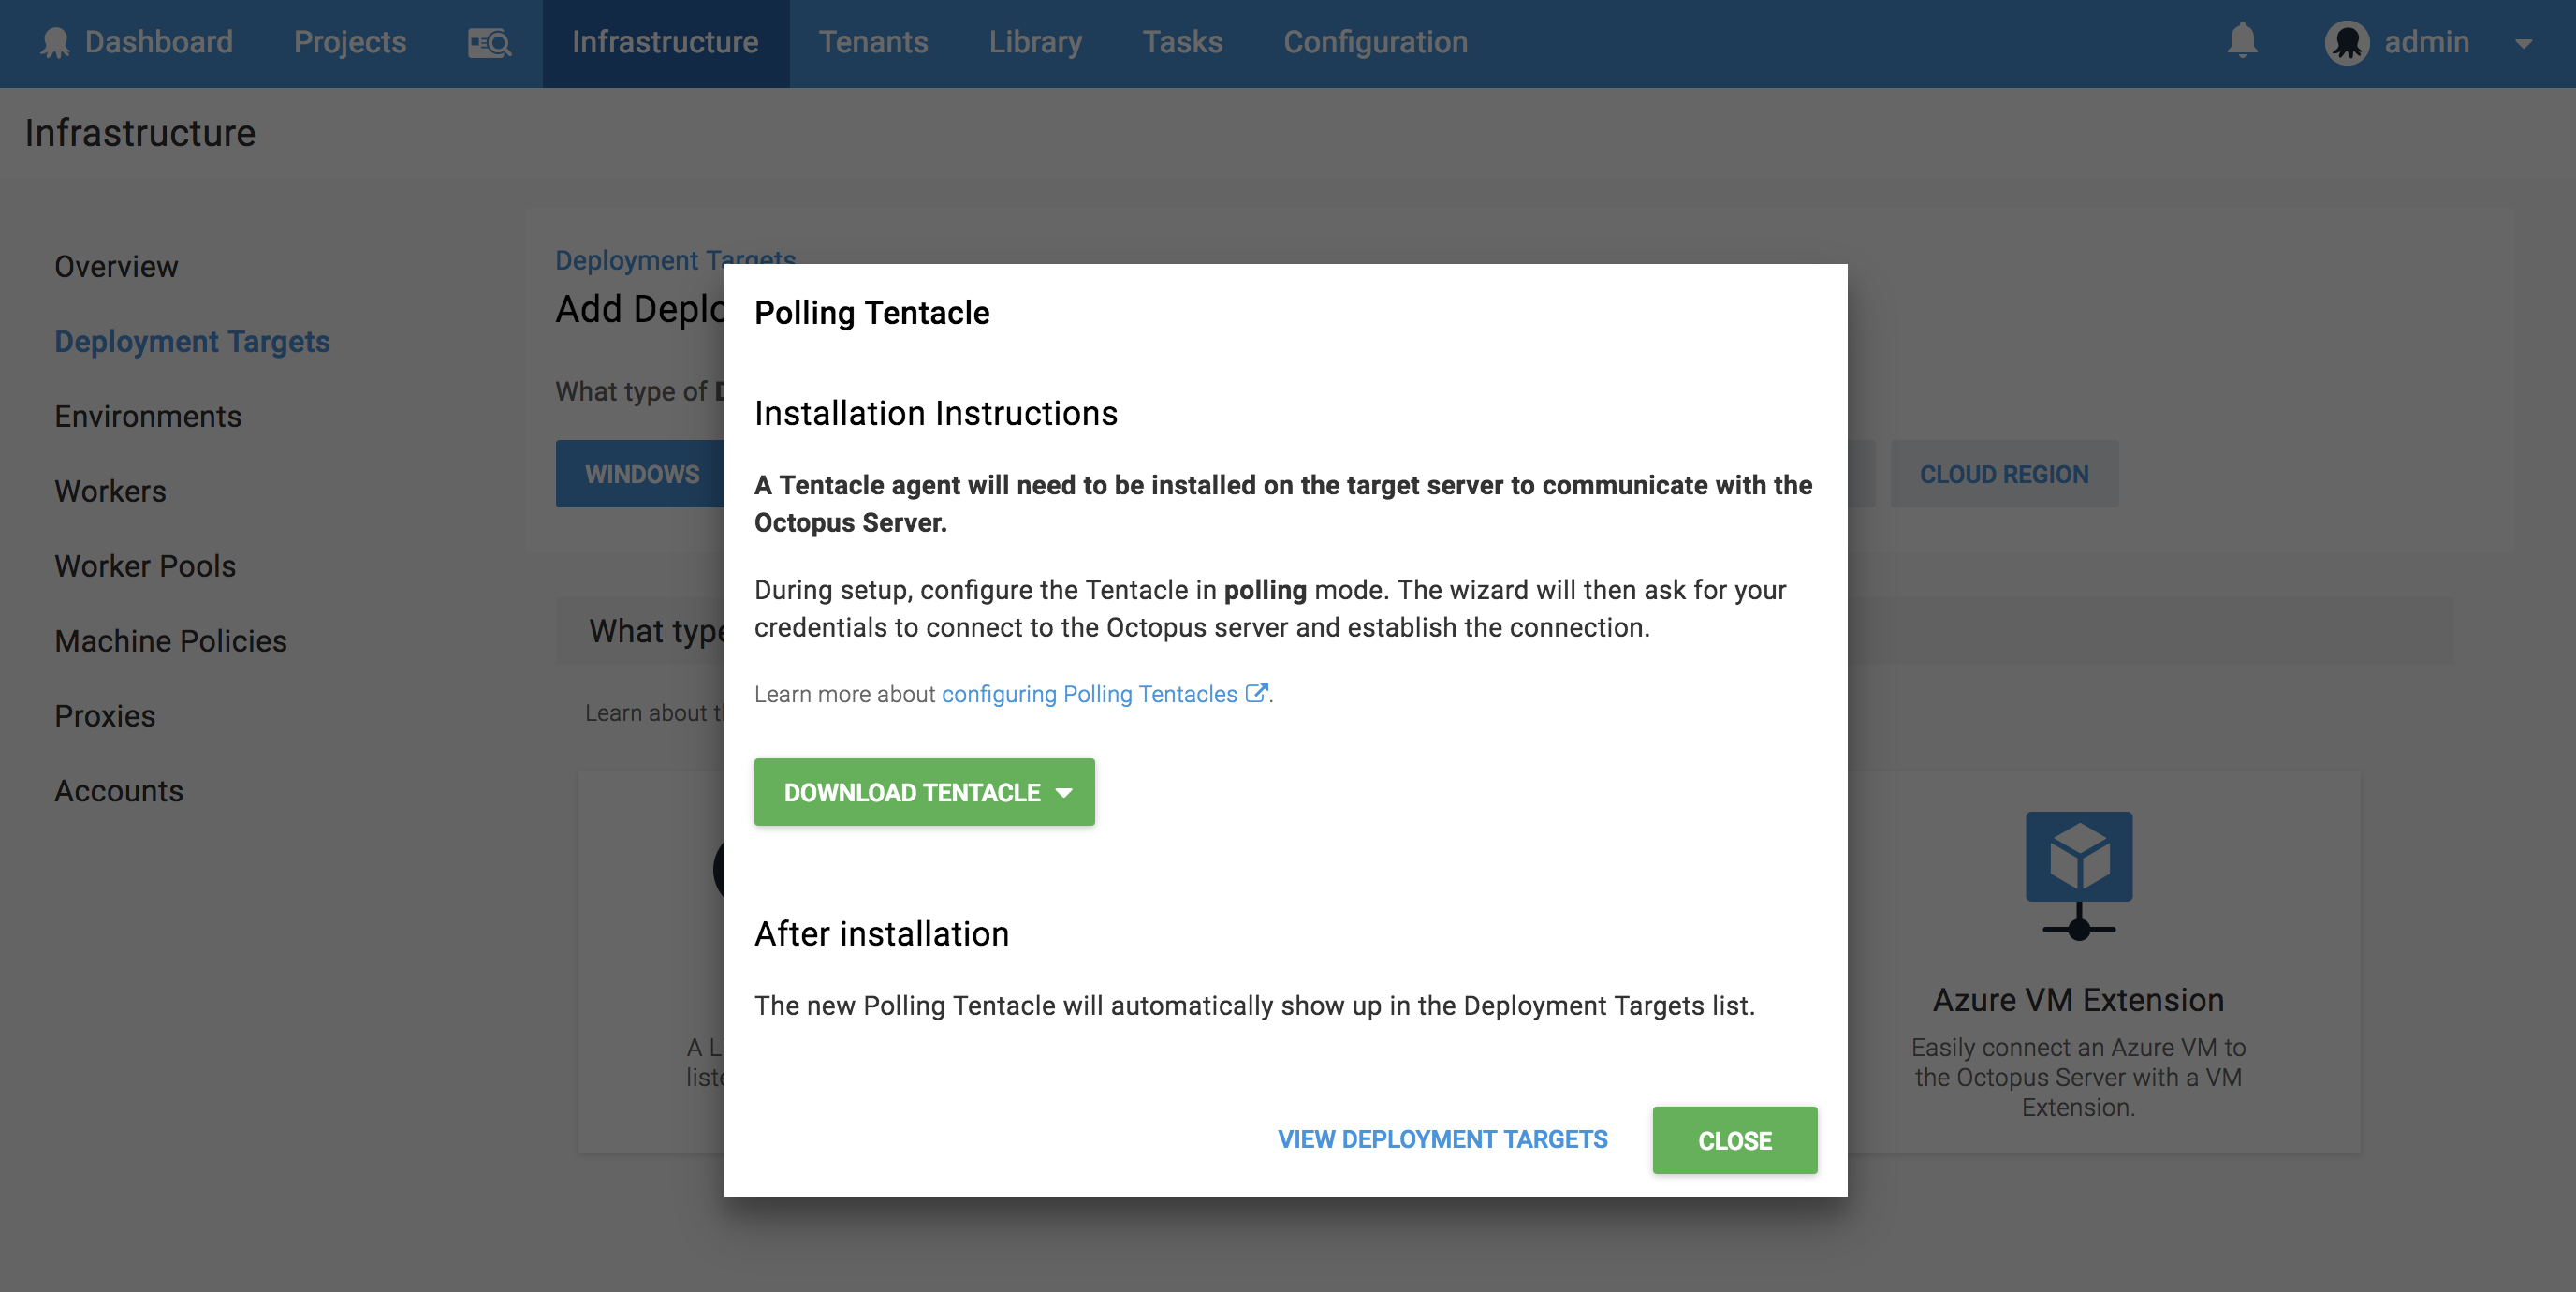Select Machine Policies in the sidebar
This screenshot has width=2576, height=1292.
click(x=171, y=641)
